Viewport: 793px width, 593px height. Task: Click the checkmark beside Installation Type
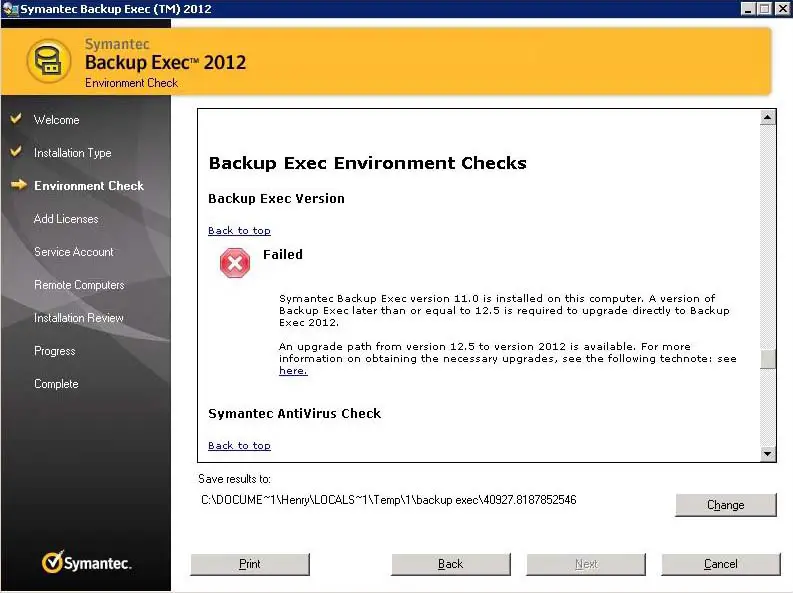16,151
